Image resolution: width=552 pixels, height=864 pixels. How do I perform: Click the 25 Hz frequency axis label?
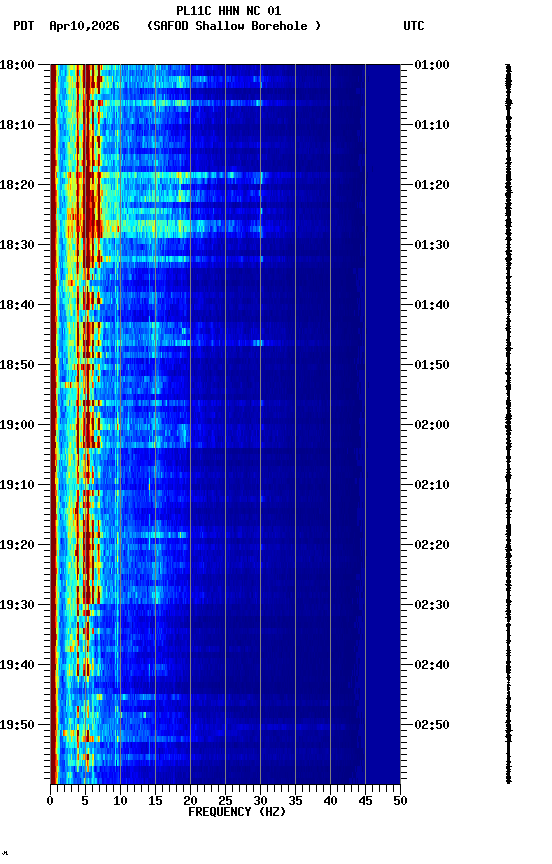(225, 801)
